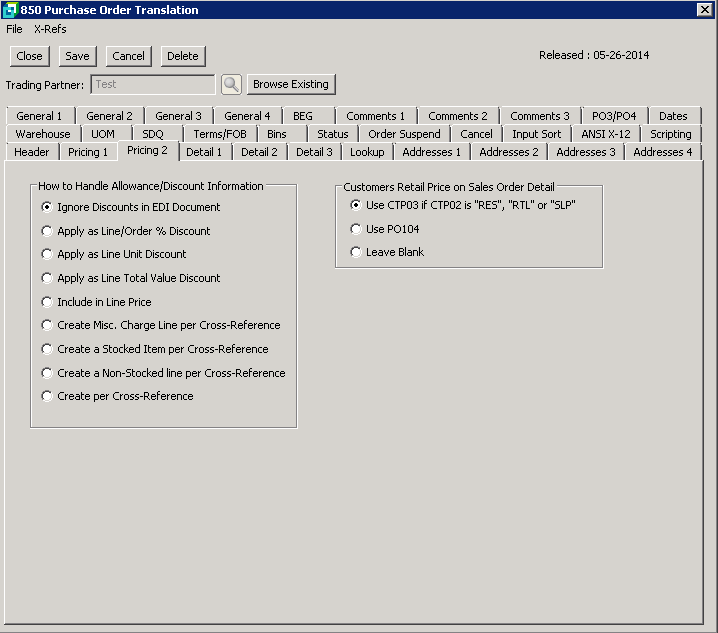
Task: Close the 850 Purchase Order Translation window
Action: (x=703, y=10)
